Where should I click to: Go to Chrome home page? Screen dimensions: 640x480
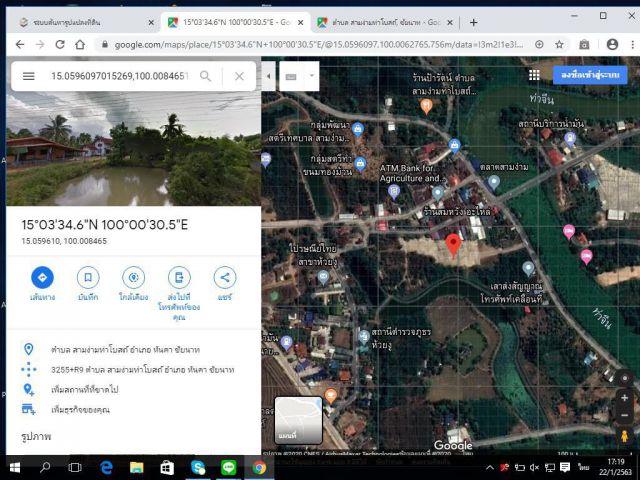coord(80,44)
